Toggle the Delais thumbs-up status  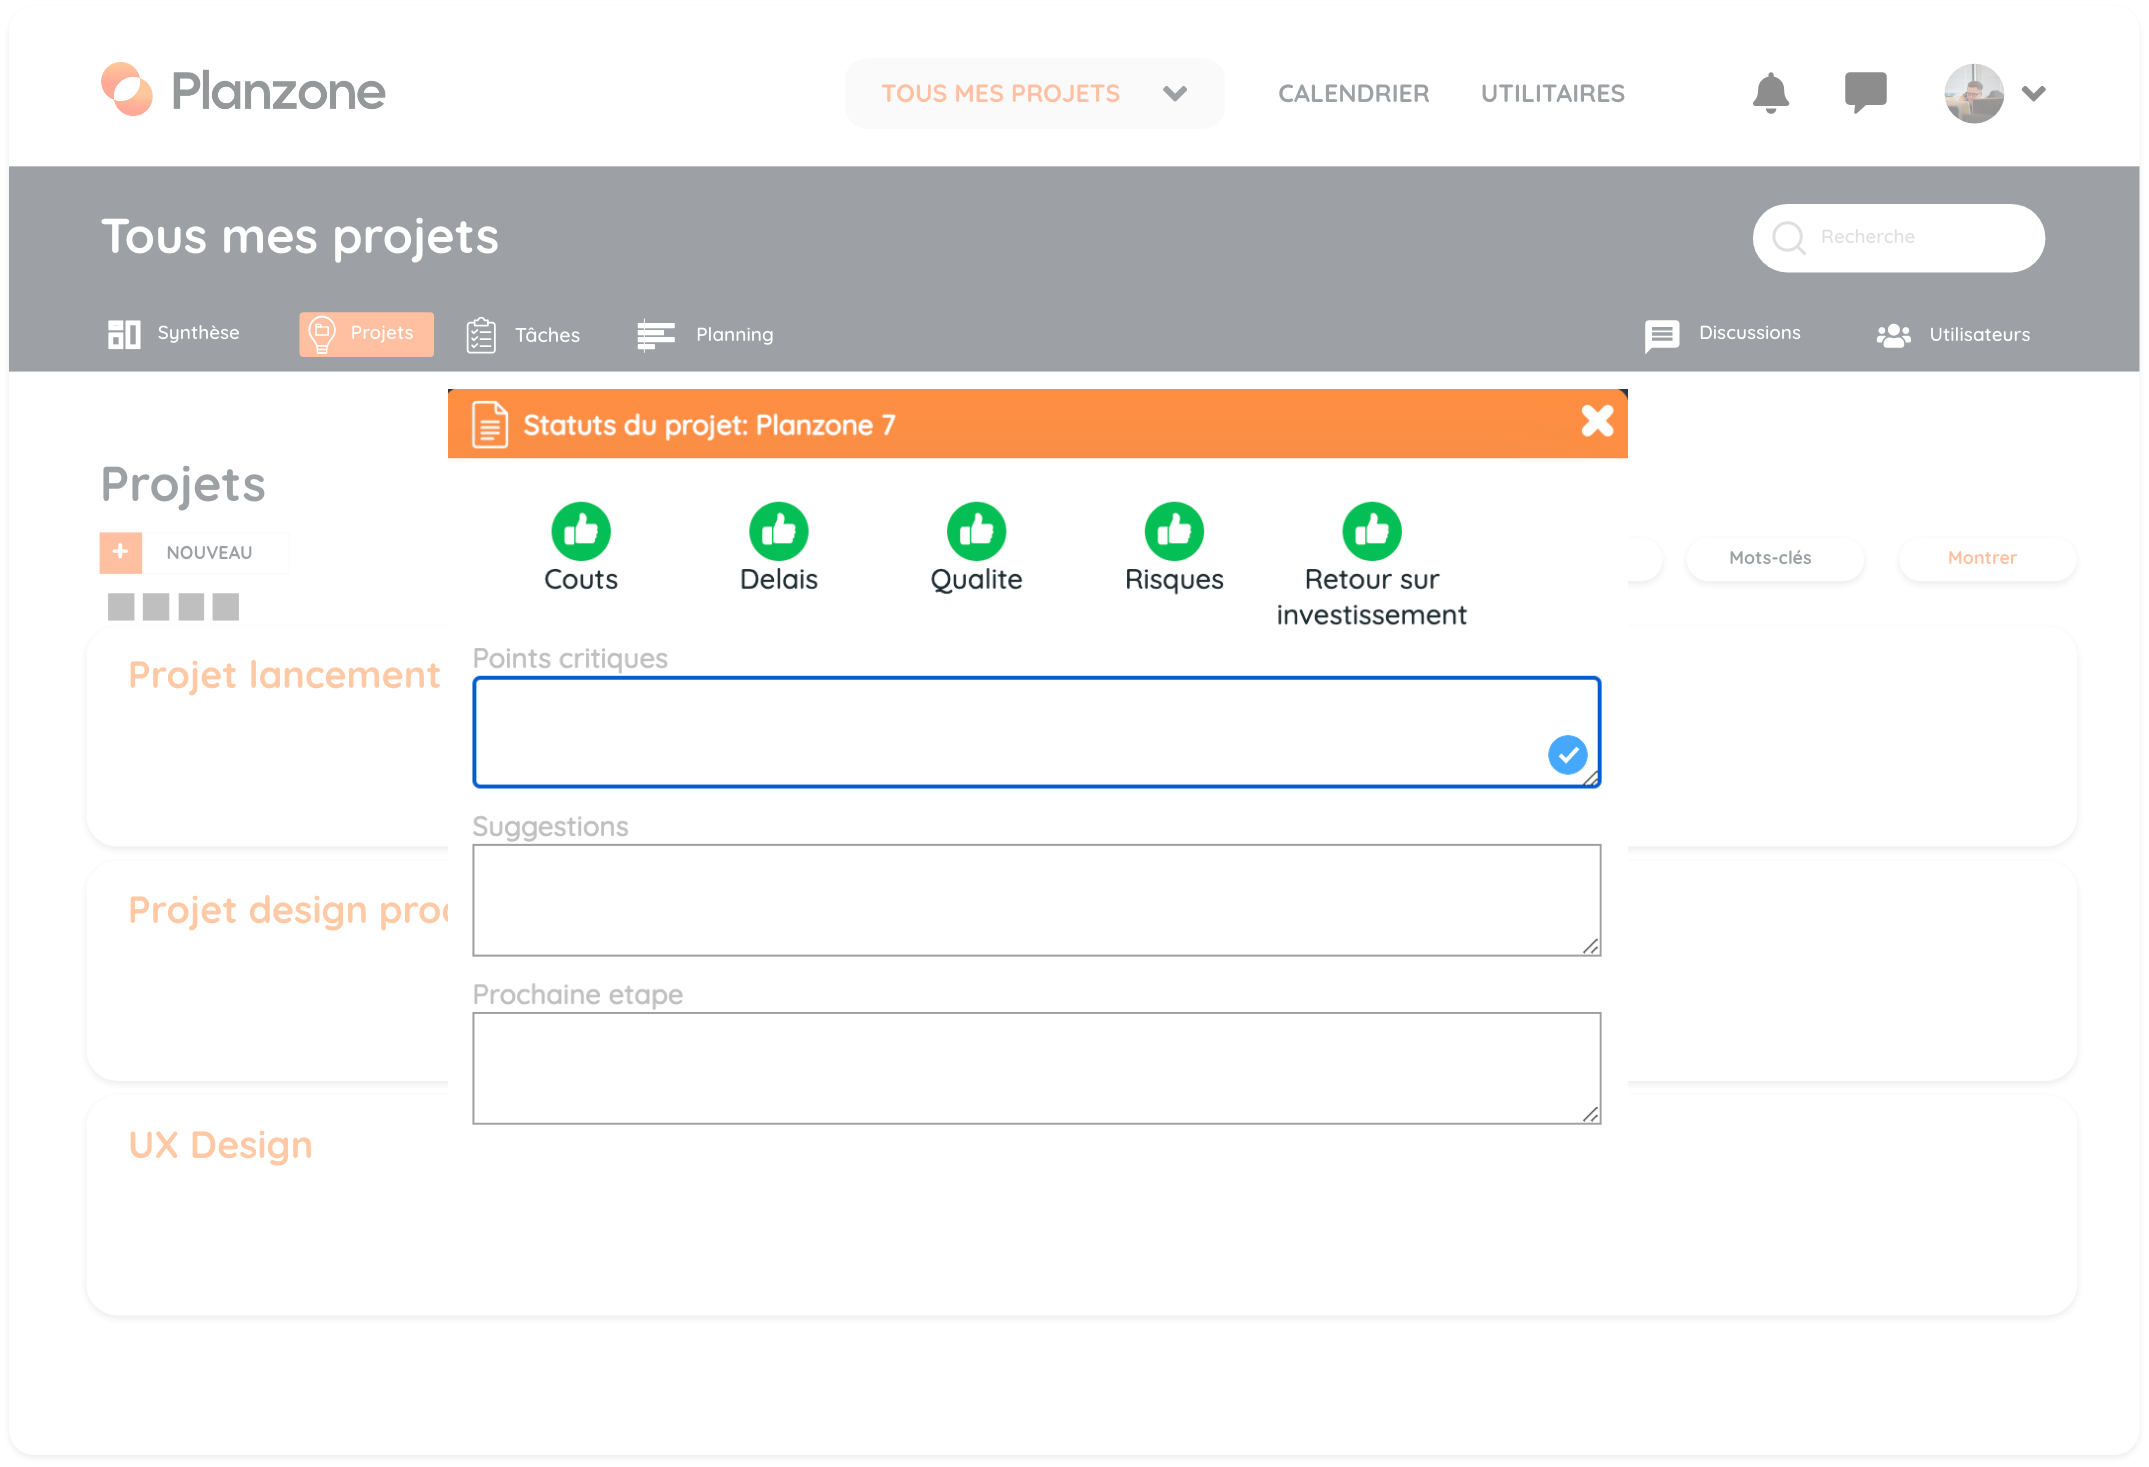point(778,531)
